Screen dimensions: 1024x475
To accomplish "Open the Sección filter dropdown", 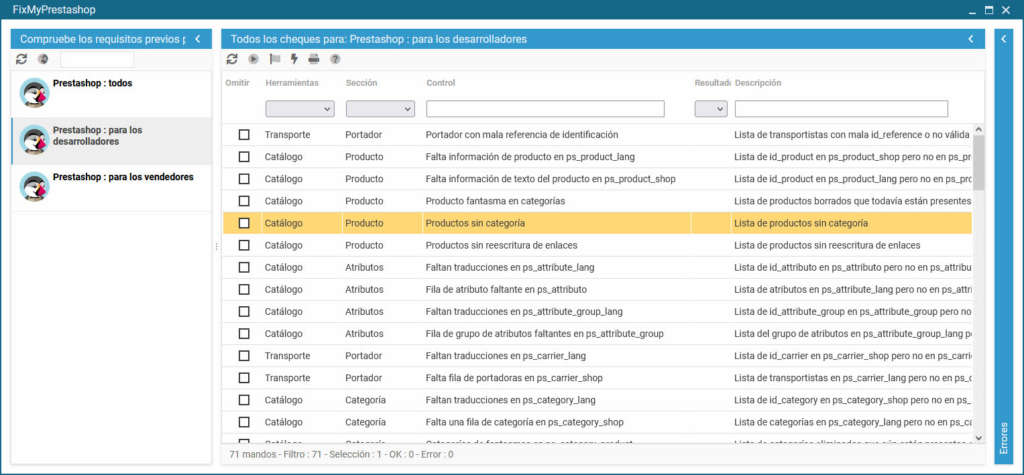I will pos(380,108).
